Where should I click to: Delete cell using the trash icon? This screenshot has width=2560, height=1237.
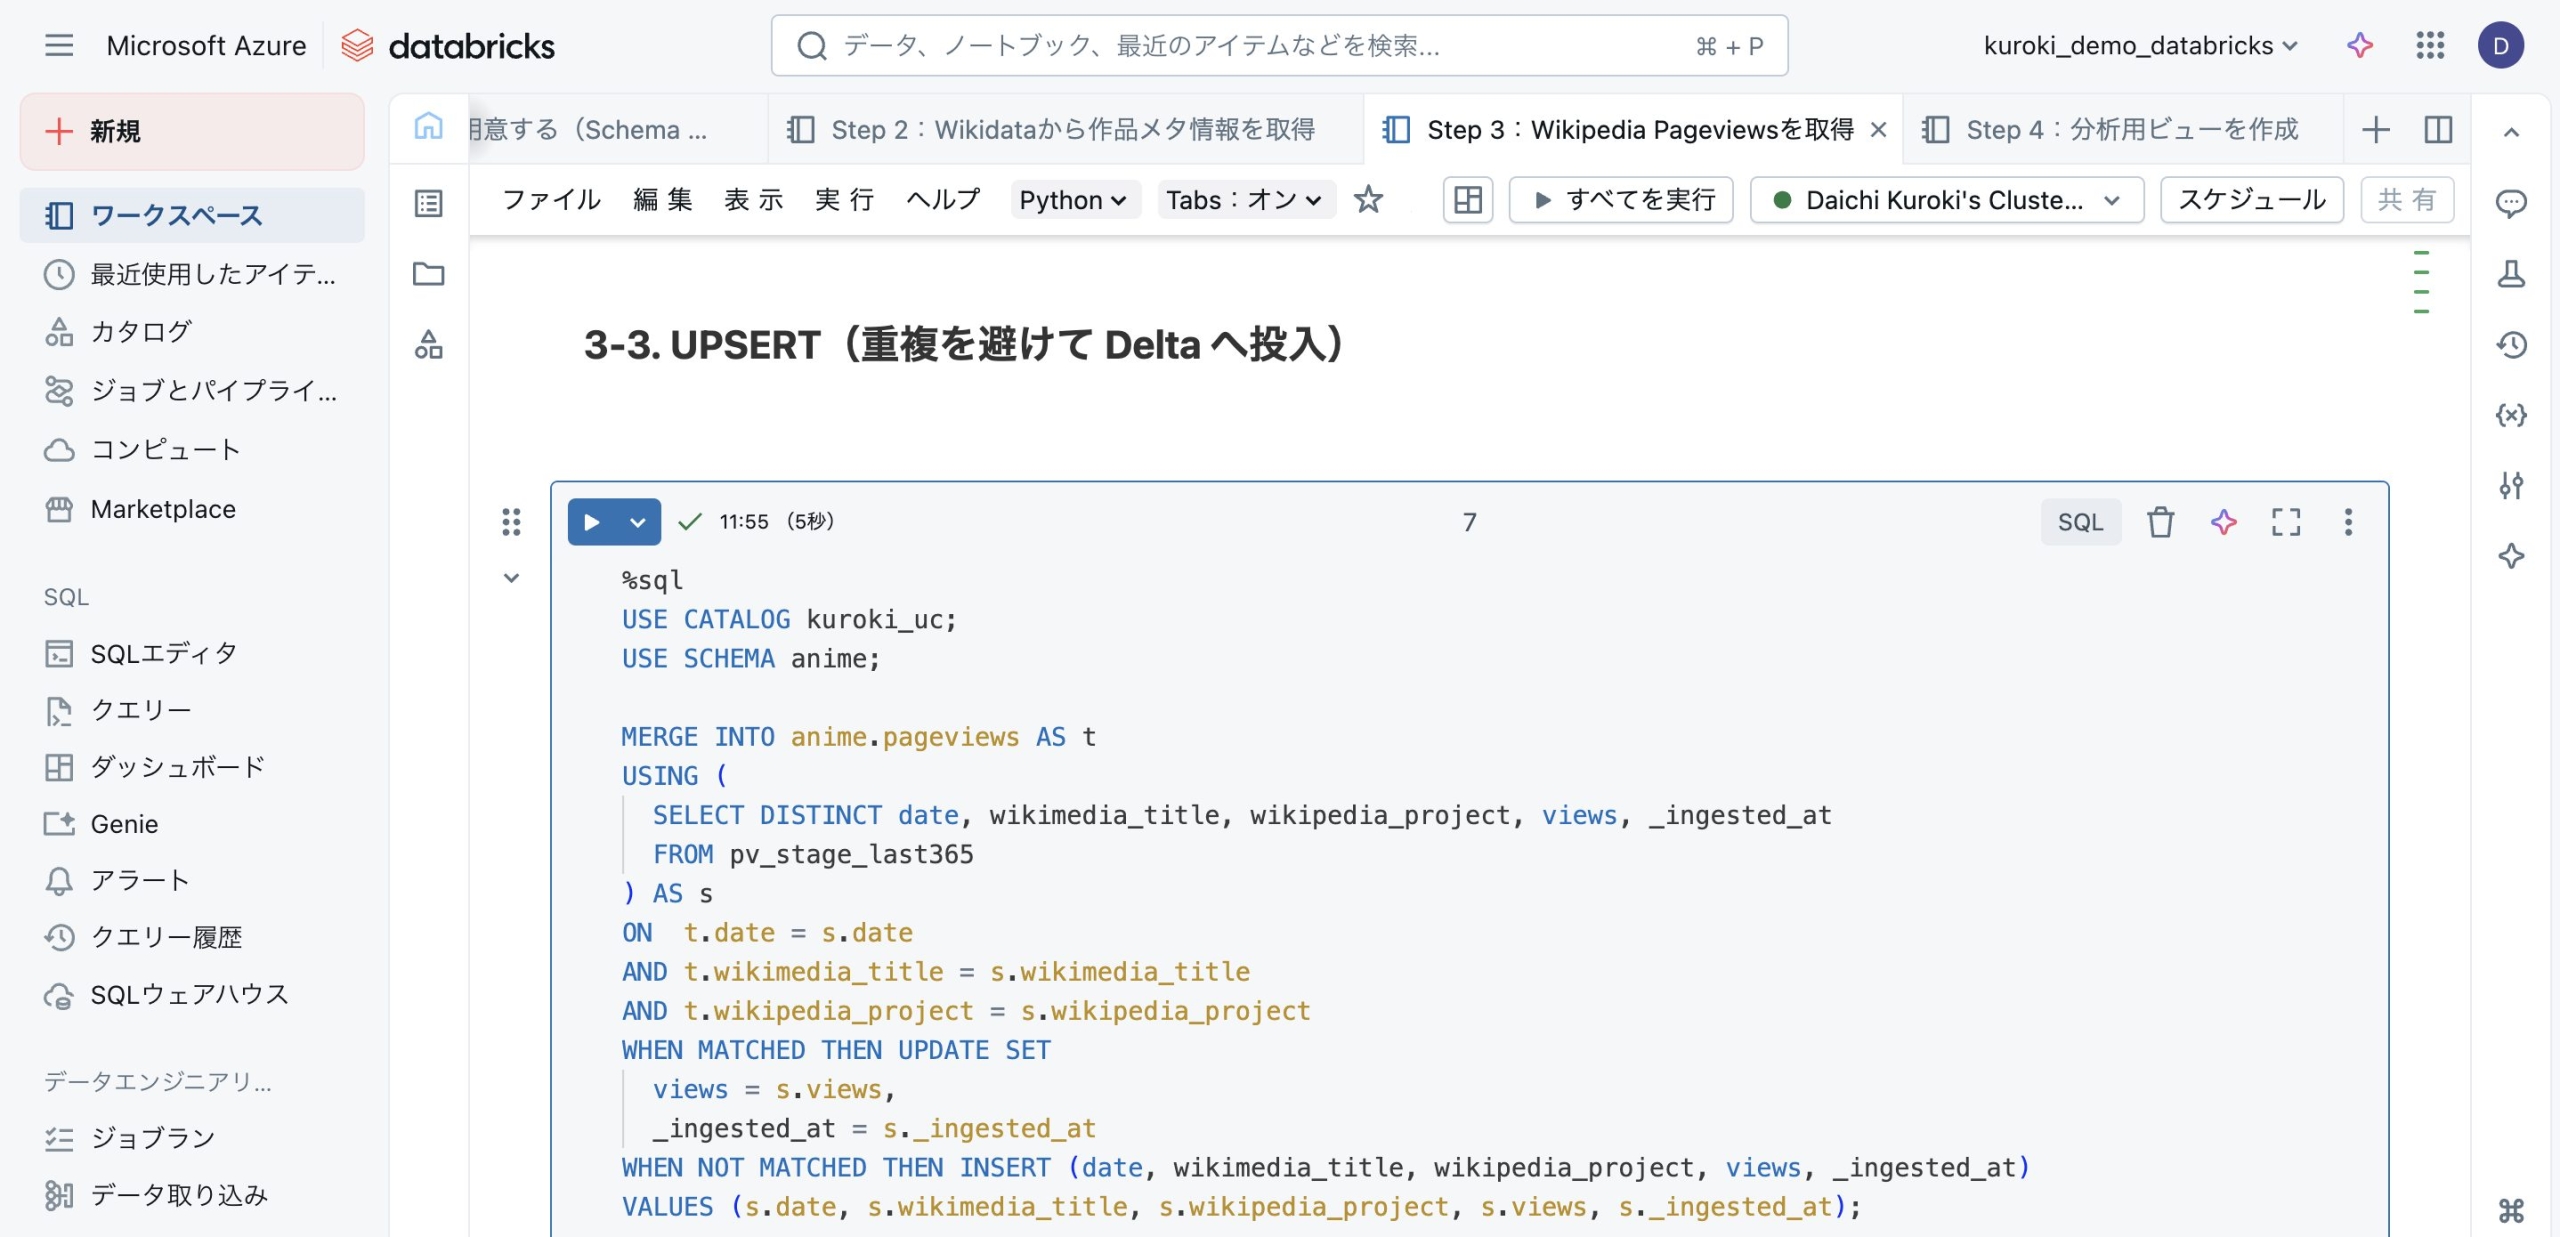tap(2160, 522)
